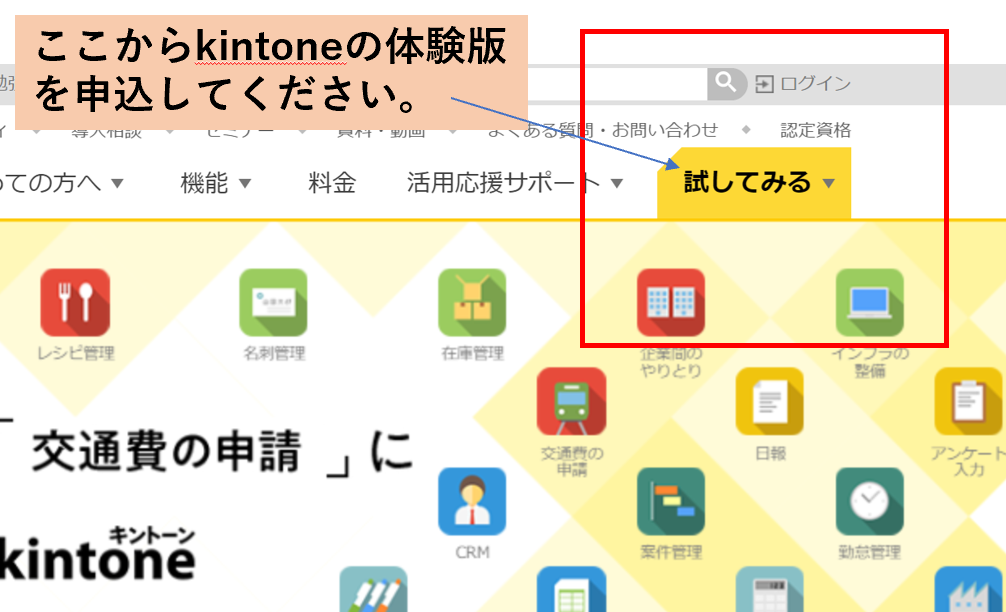Click the 企業間のやりとり building icon
1006x612 pixels.
671,303
